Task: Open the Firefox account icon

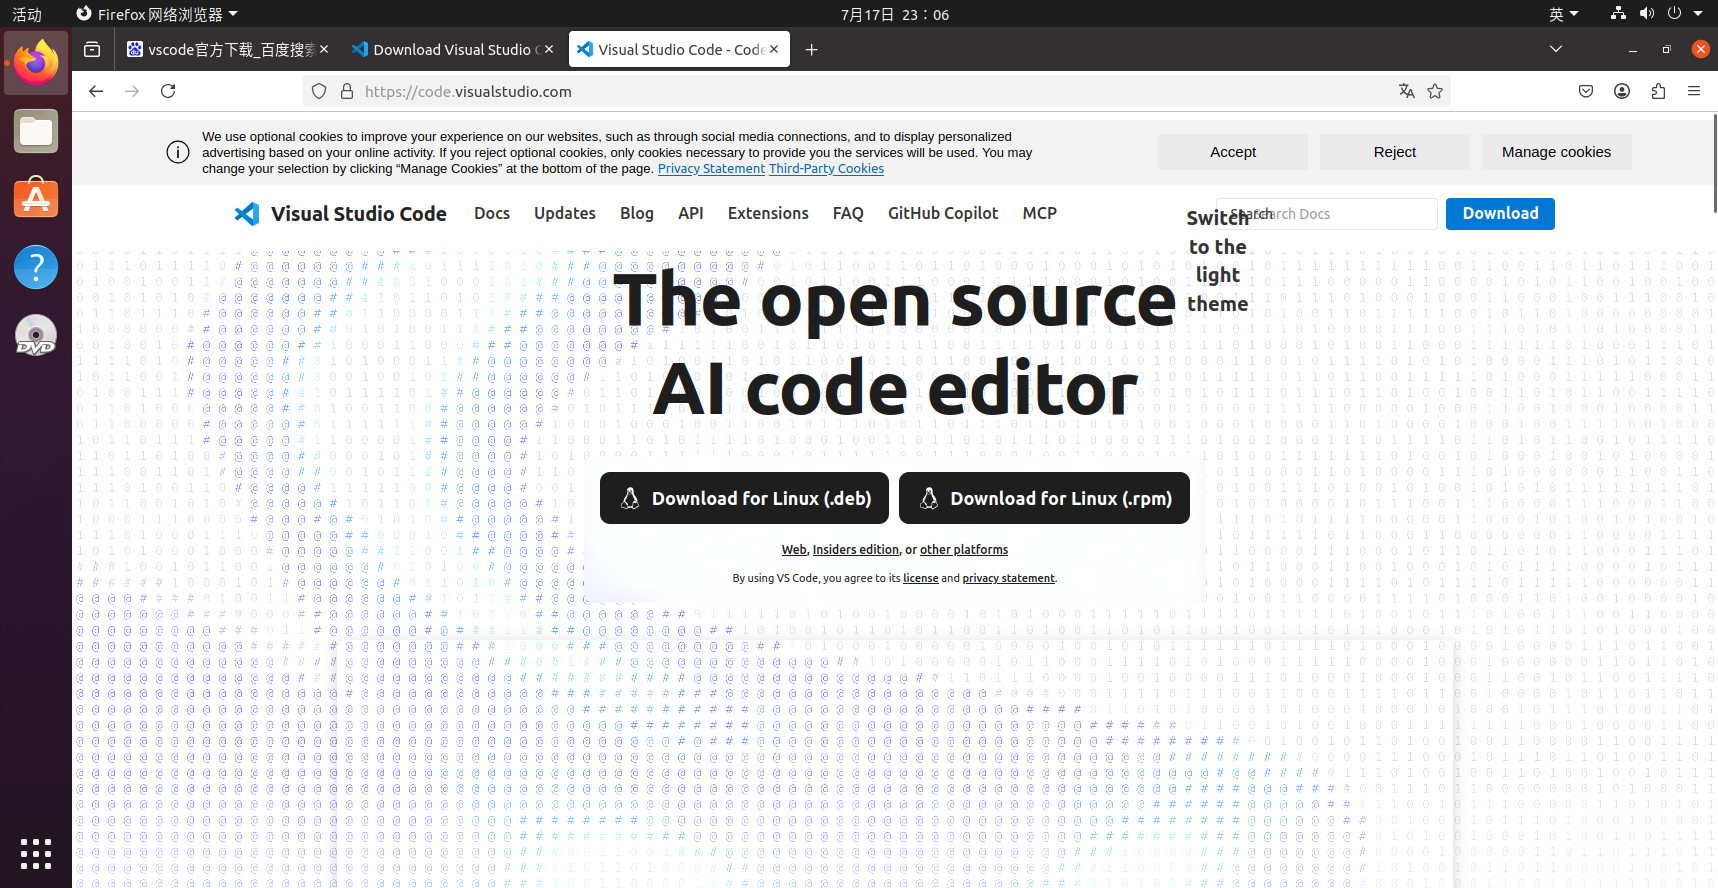Action: pyautogui.click(x=1622, y=91)
